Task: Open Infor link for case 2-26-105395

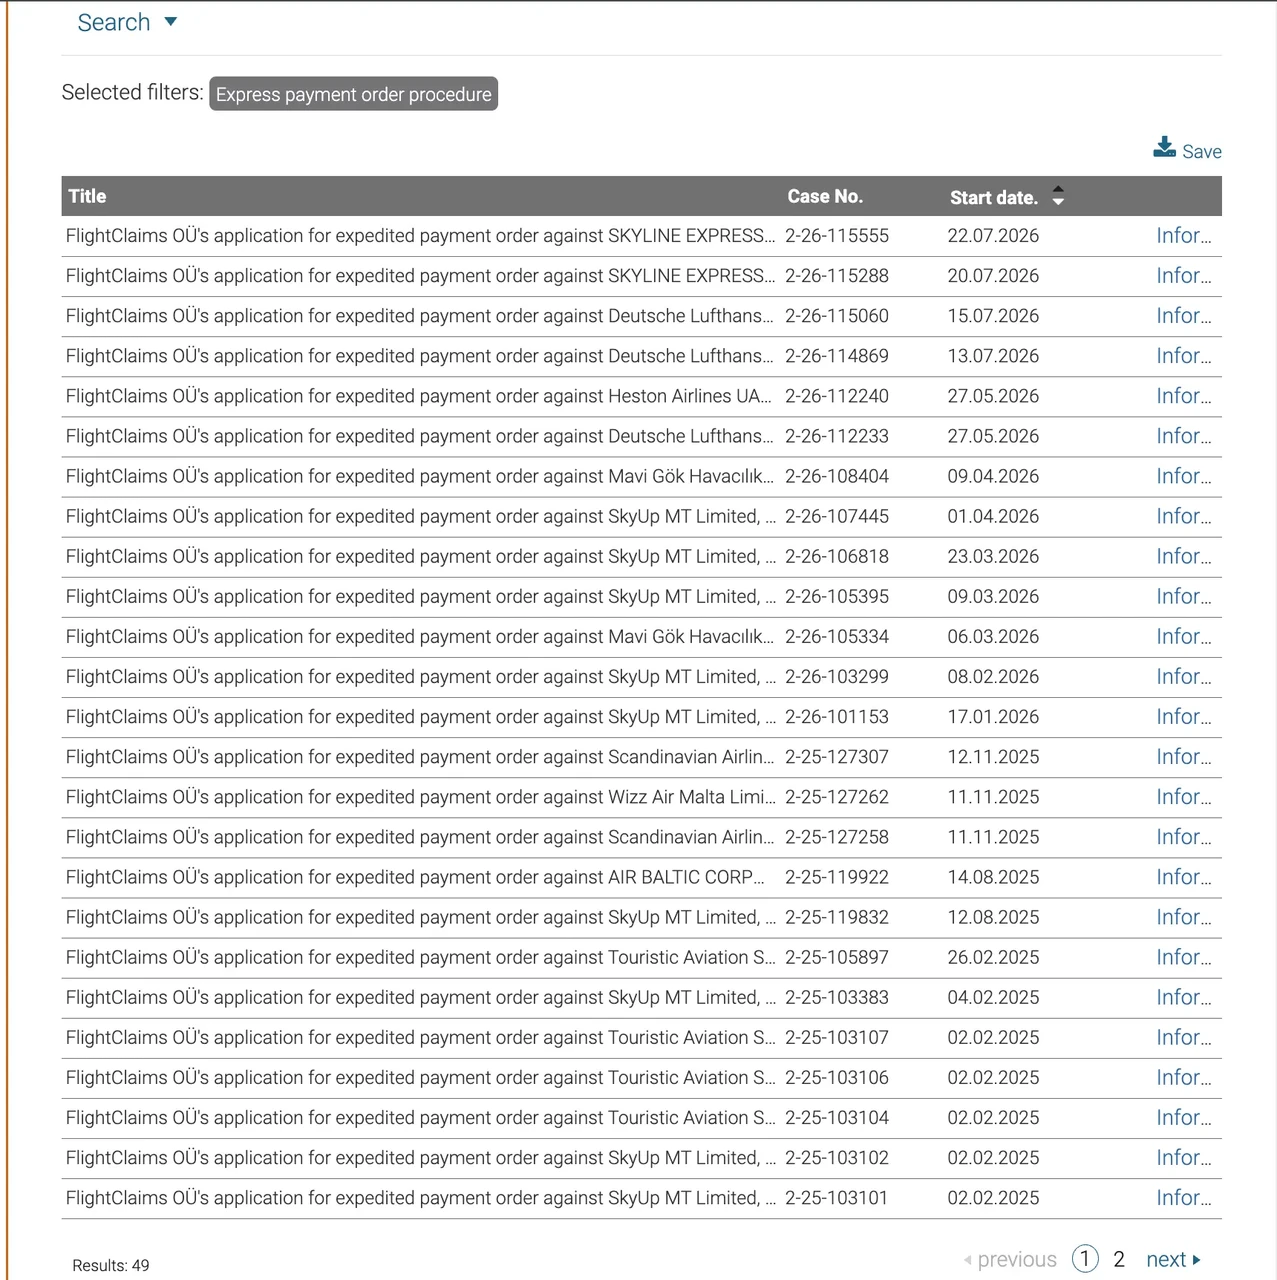Action: pyautogui.click(x=1183, y=595)
